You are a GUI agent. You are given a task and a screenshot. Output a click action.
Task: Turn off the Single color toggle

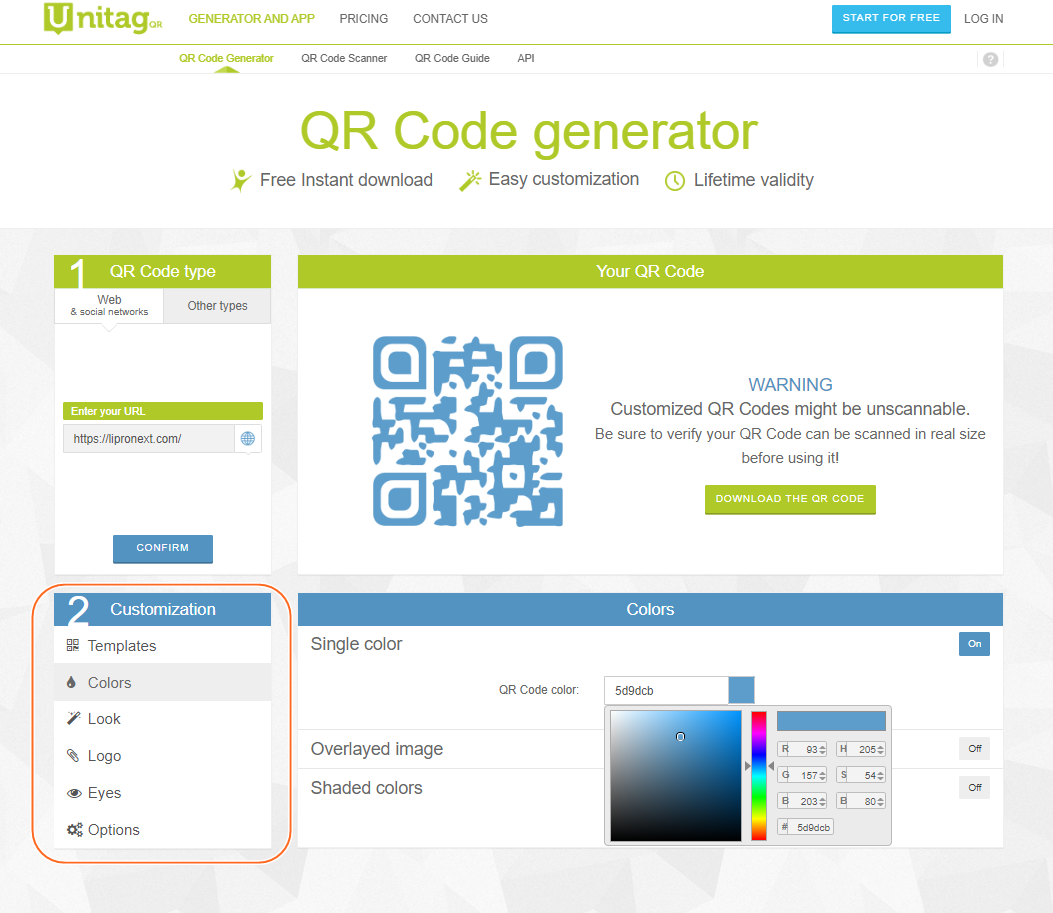(974, 644)
